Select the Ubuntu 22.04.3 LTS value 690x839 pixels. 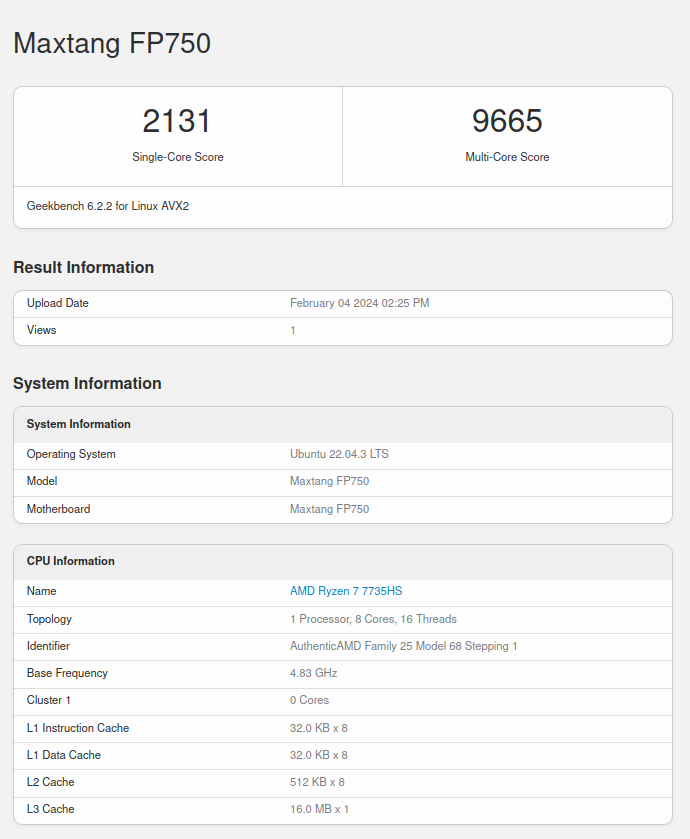(339, 454)
